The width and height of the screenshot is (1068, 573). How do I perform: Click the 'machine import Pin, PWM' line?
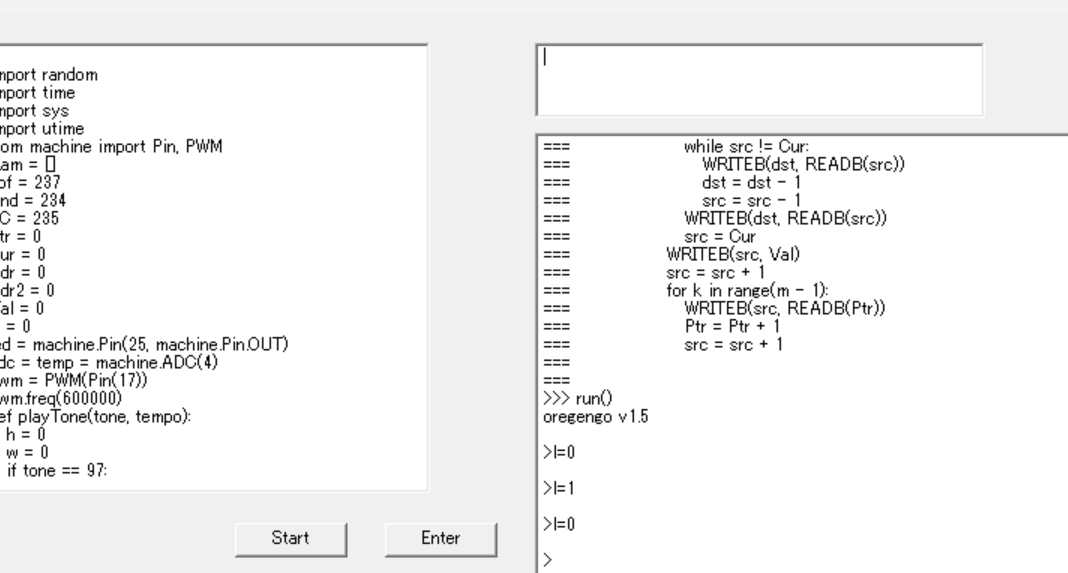110,147
